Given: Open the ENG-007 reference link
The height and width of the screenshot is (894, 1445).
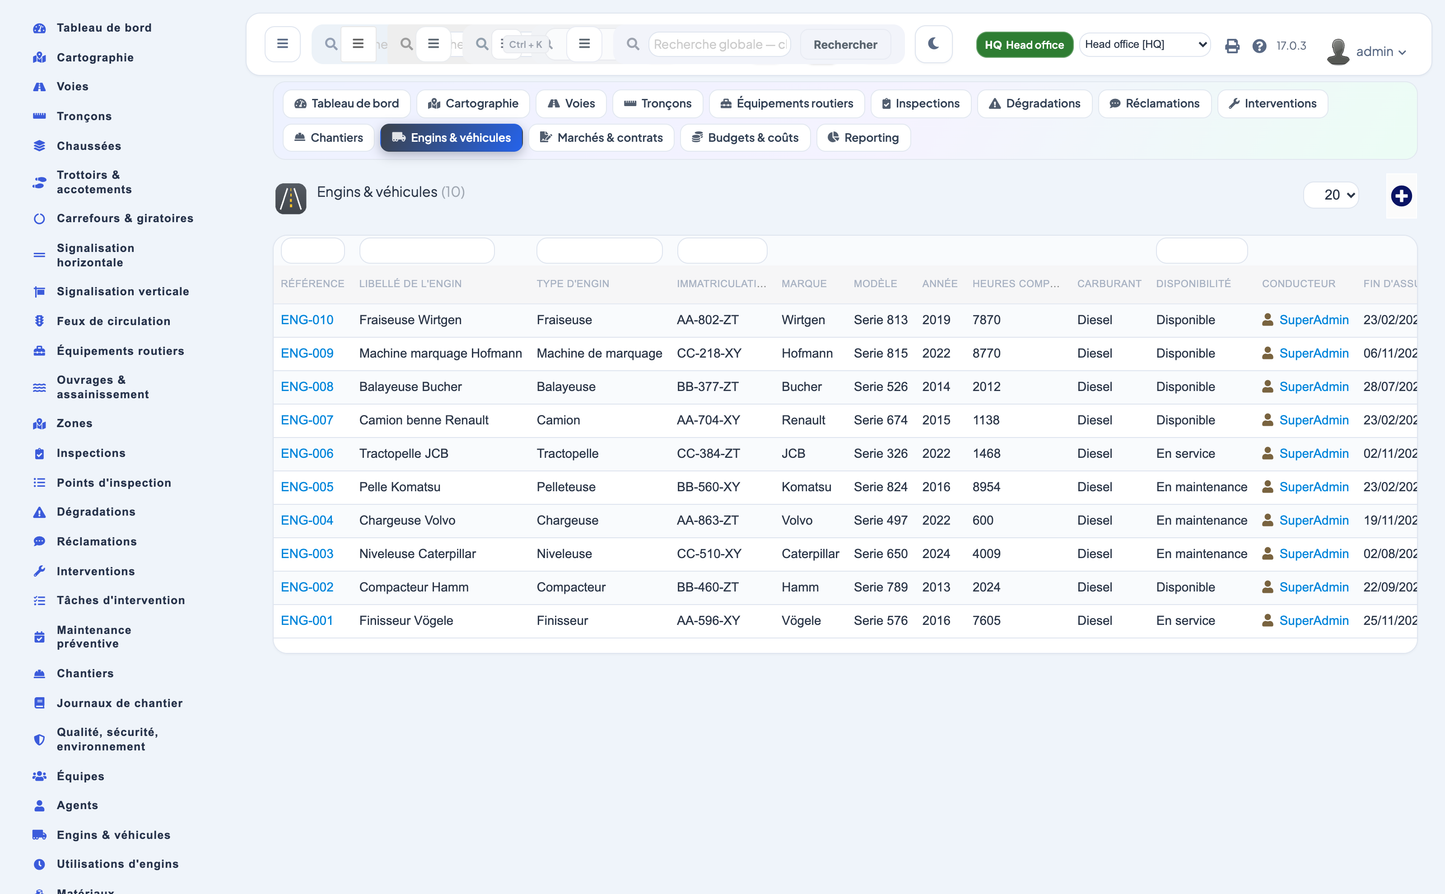Looking at the screenshot, I should click(x=307, y=420).
